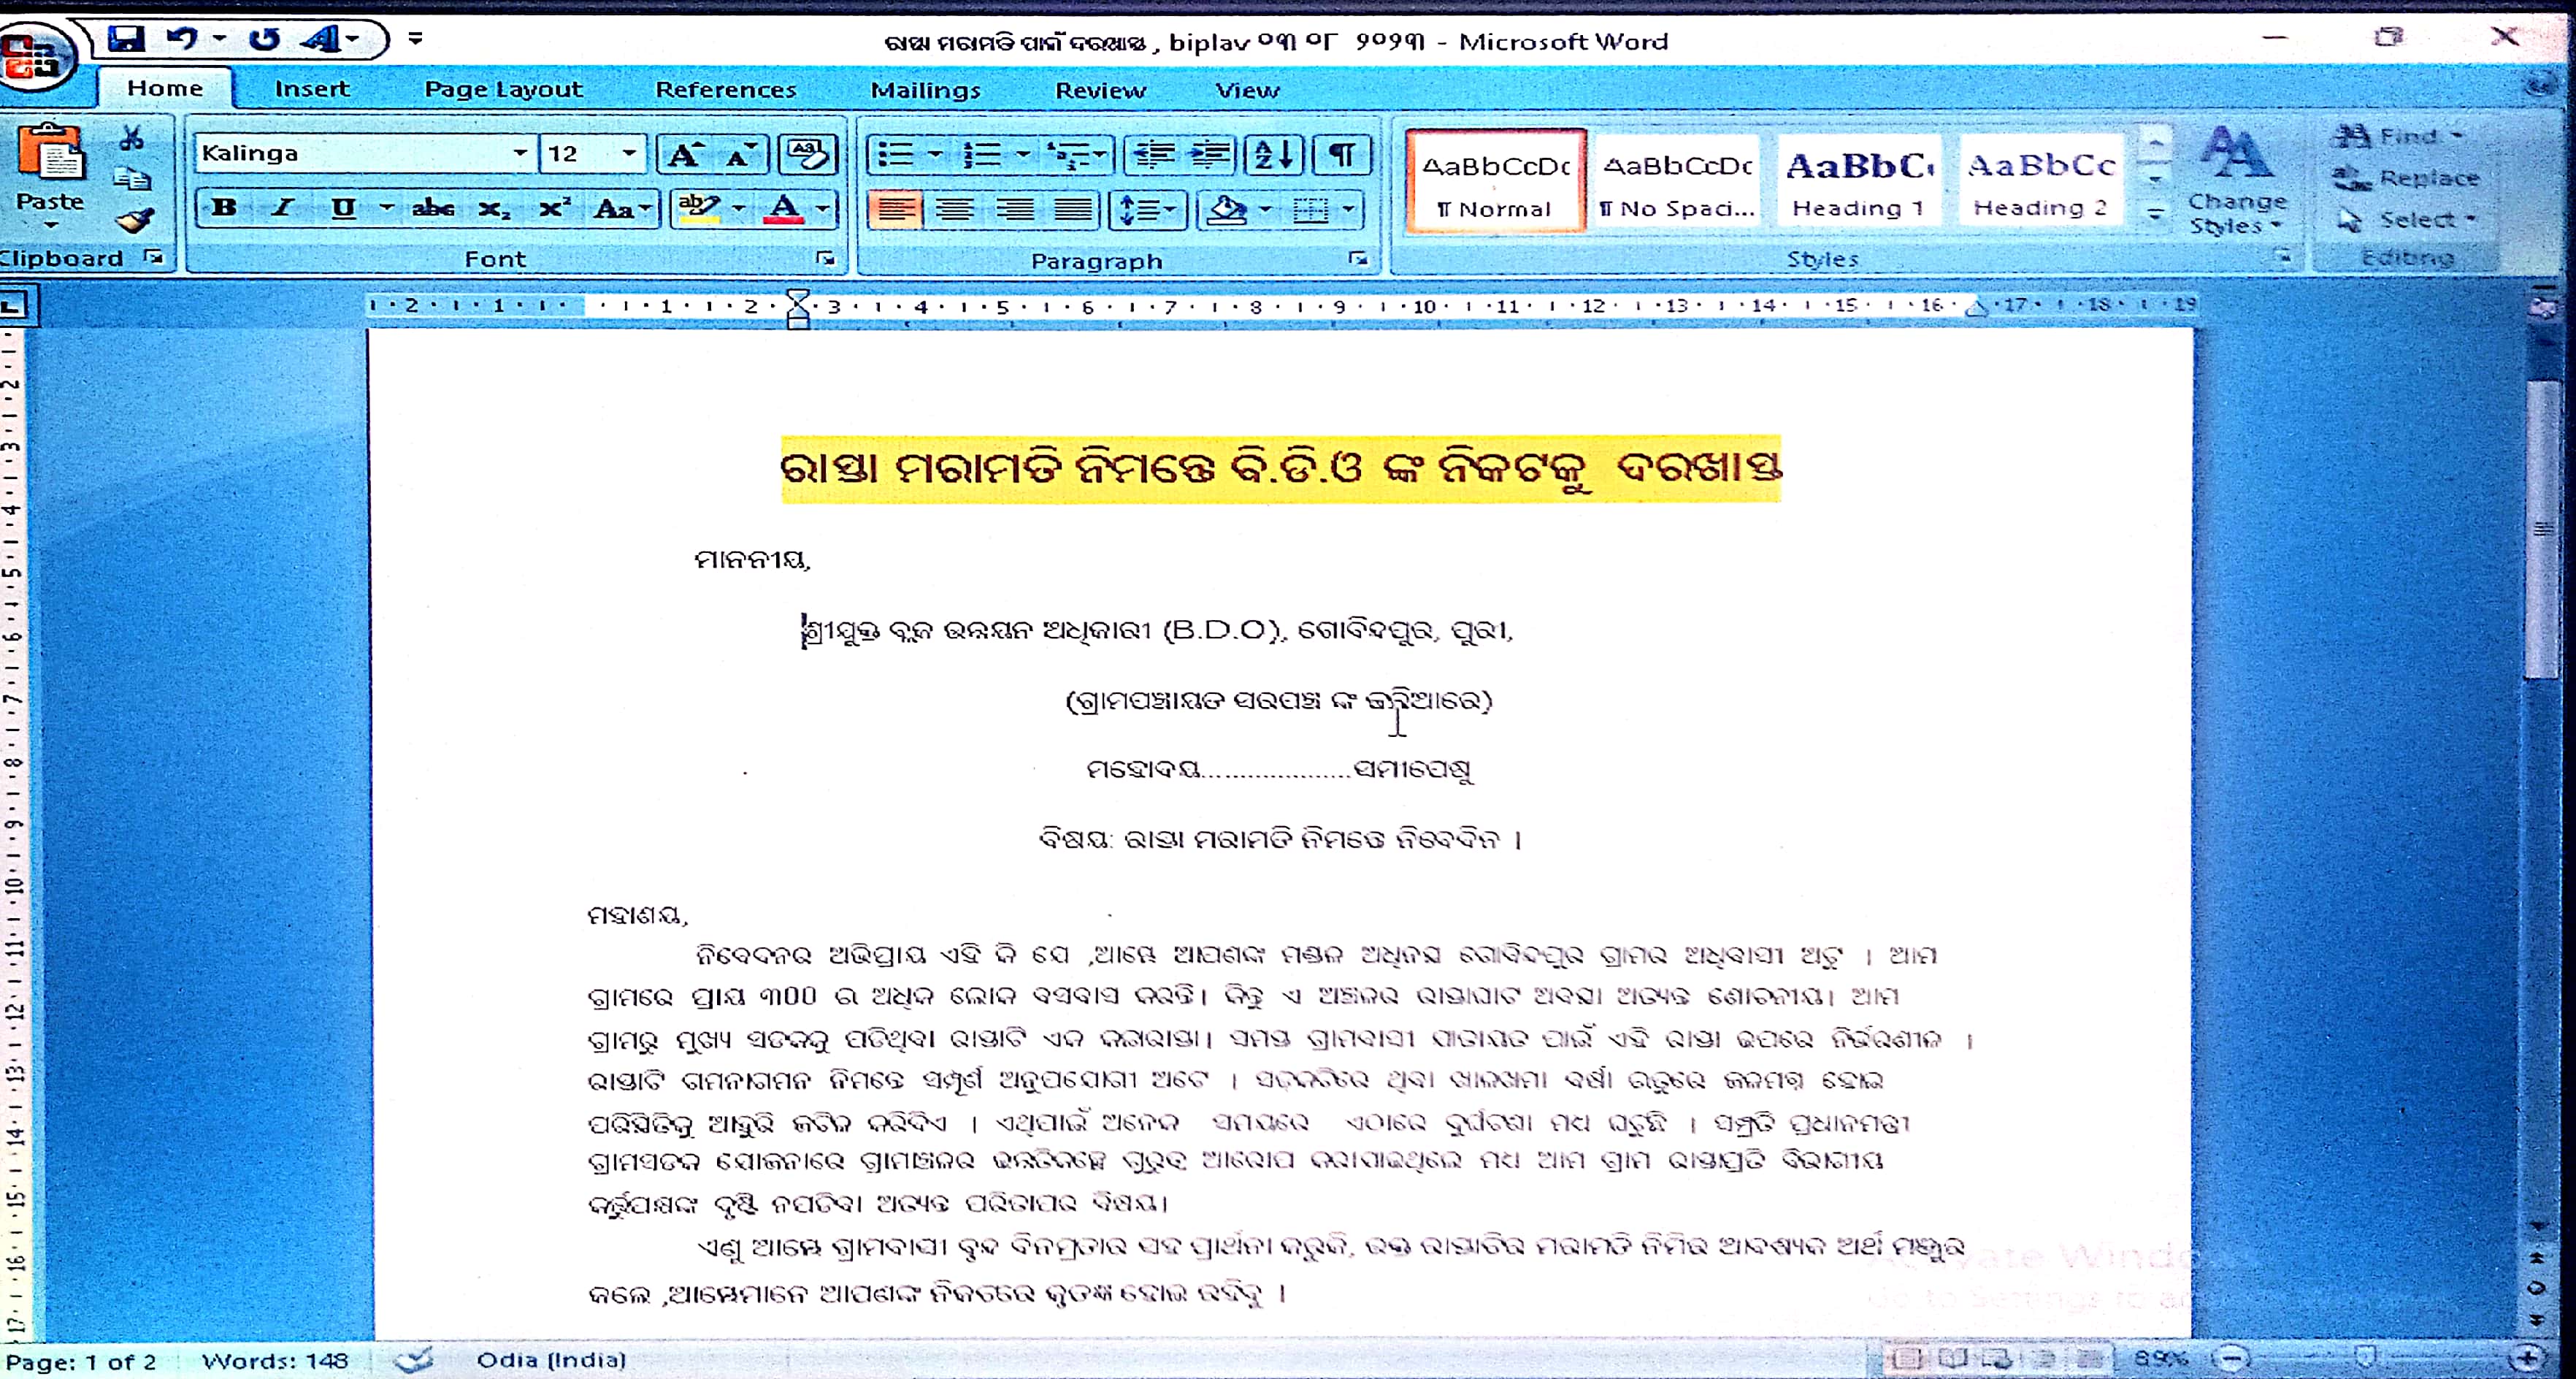
Task: Toggle Bold formatting
Action: pyautogui.click(x=224, y=208)
